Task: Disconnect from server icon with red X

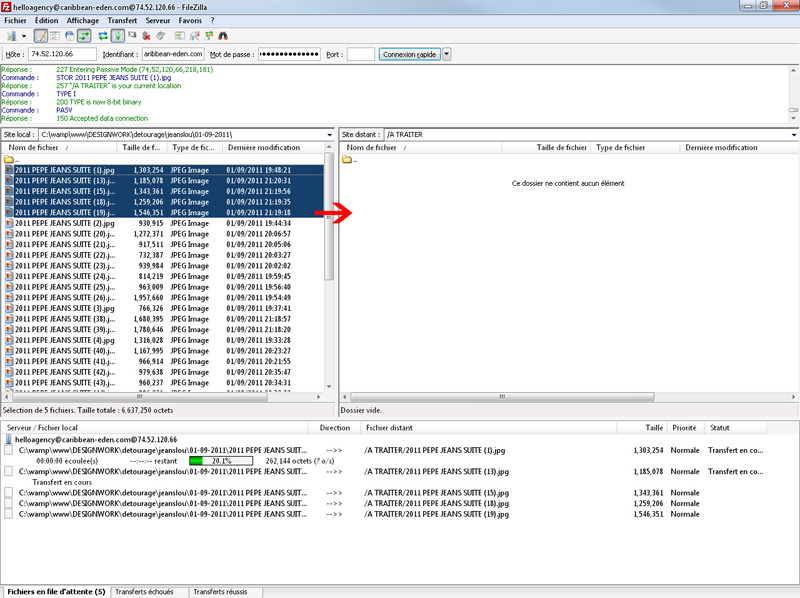Action: pyautogui.click(x=146, y=36)
